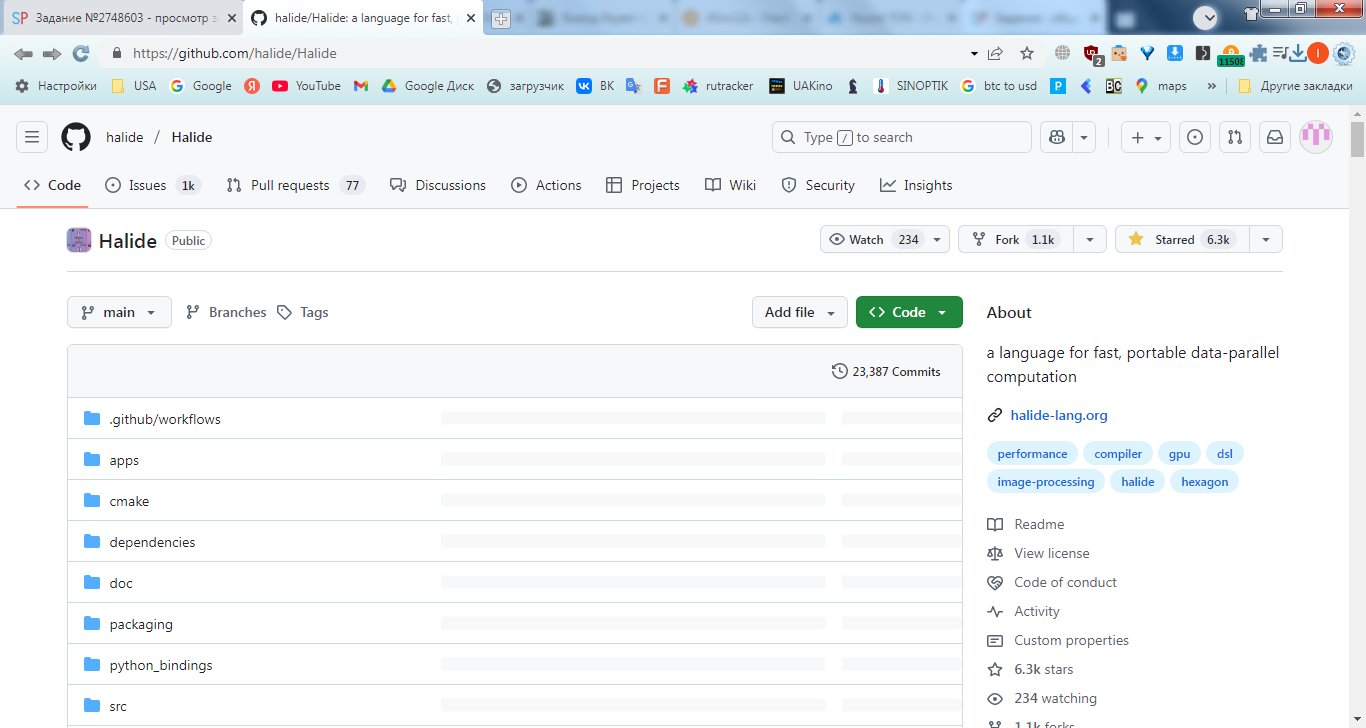Open the .github/workflows folder

click(x=165, y=419)
